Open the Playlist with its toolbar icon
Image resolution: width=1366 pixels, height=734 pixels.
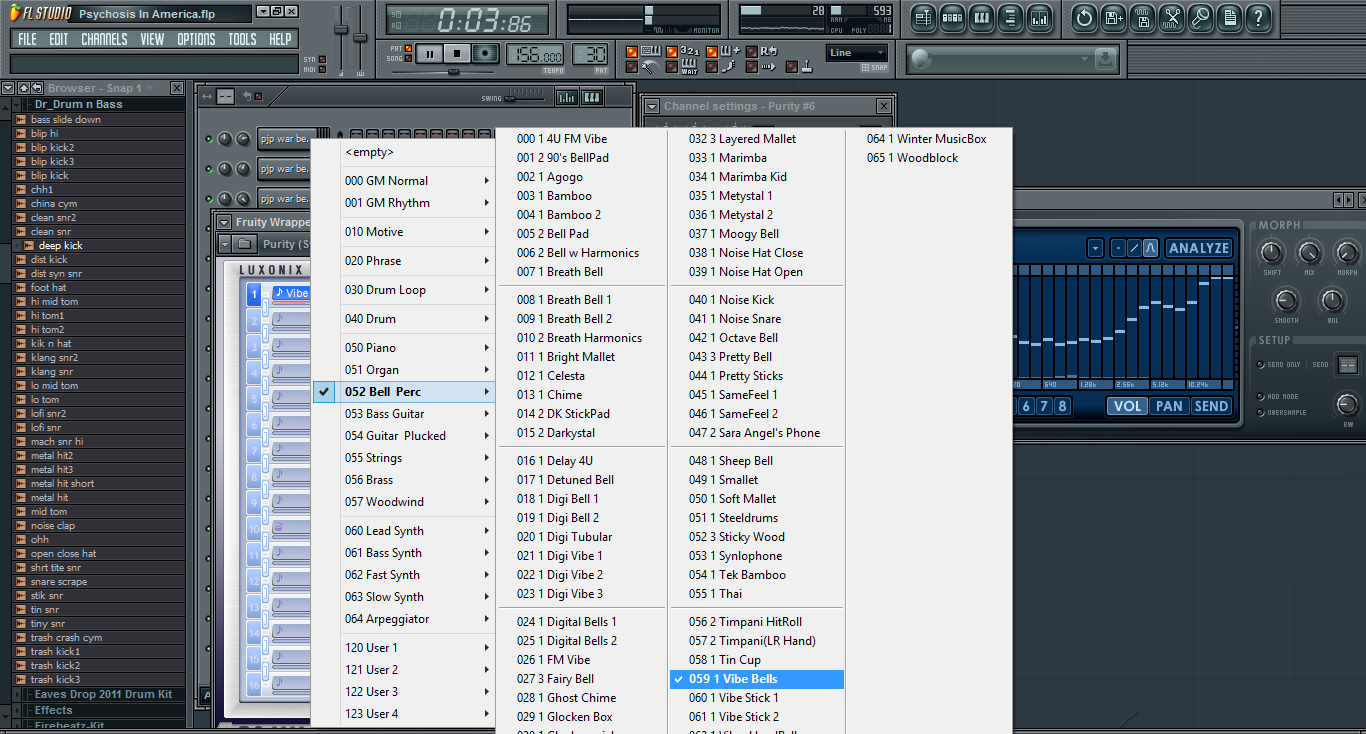(x=924, y=17)
